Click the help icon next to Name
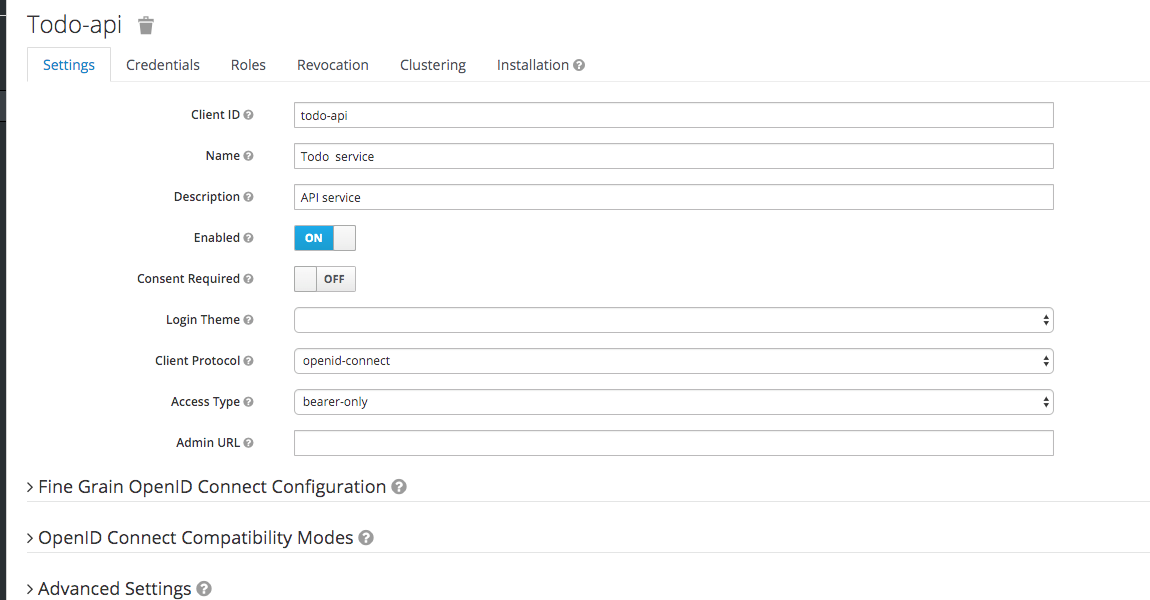Image resolution: width=1150 pixels, height=600 pixels. click(x=247, y=155)
